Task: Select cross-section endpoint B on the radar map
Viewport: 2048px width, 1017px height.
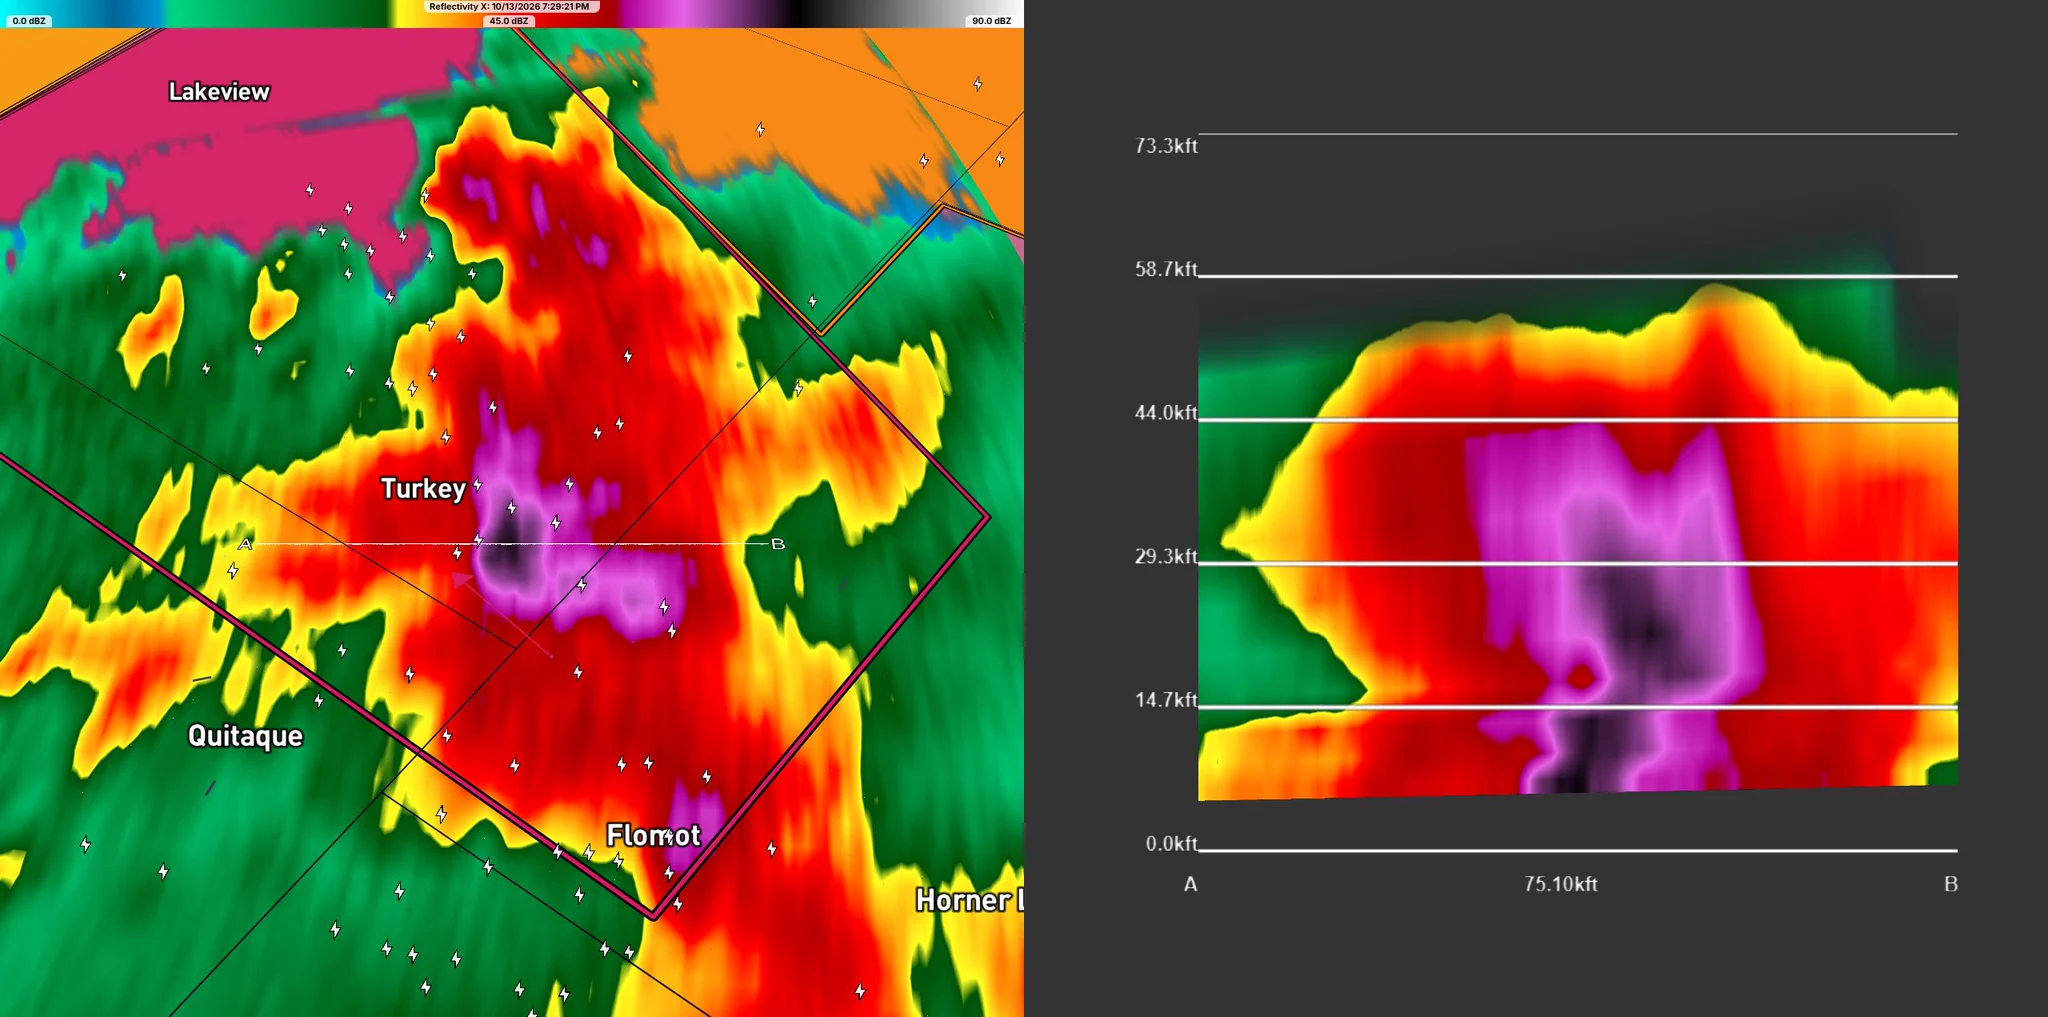Action: click(778, 544)
